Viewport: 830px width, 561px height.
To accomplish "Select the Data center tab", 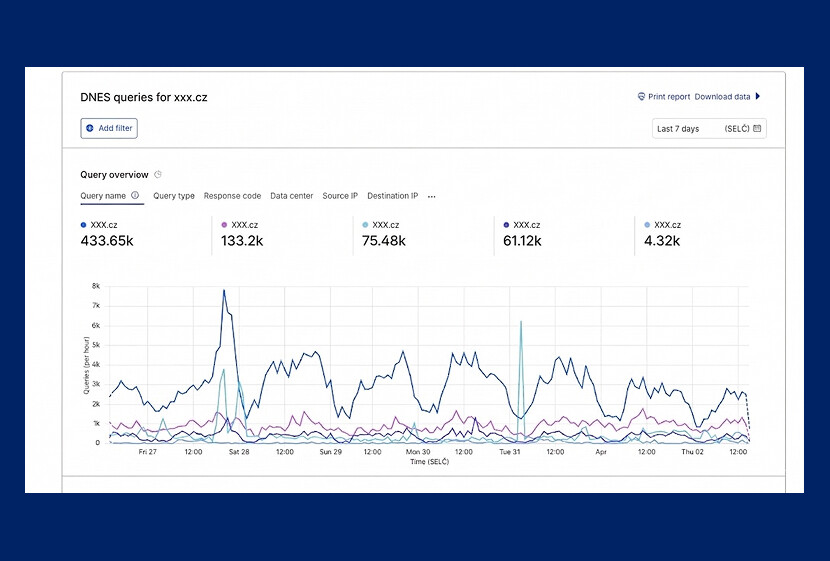I will (x=291, y=196).
